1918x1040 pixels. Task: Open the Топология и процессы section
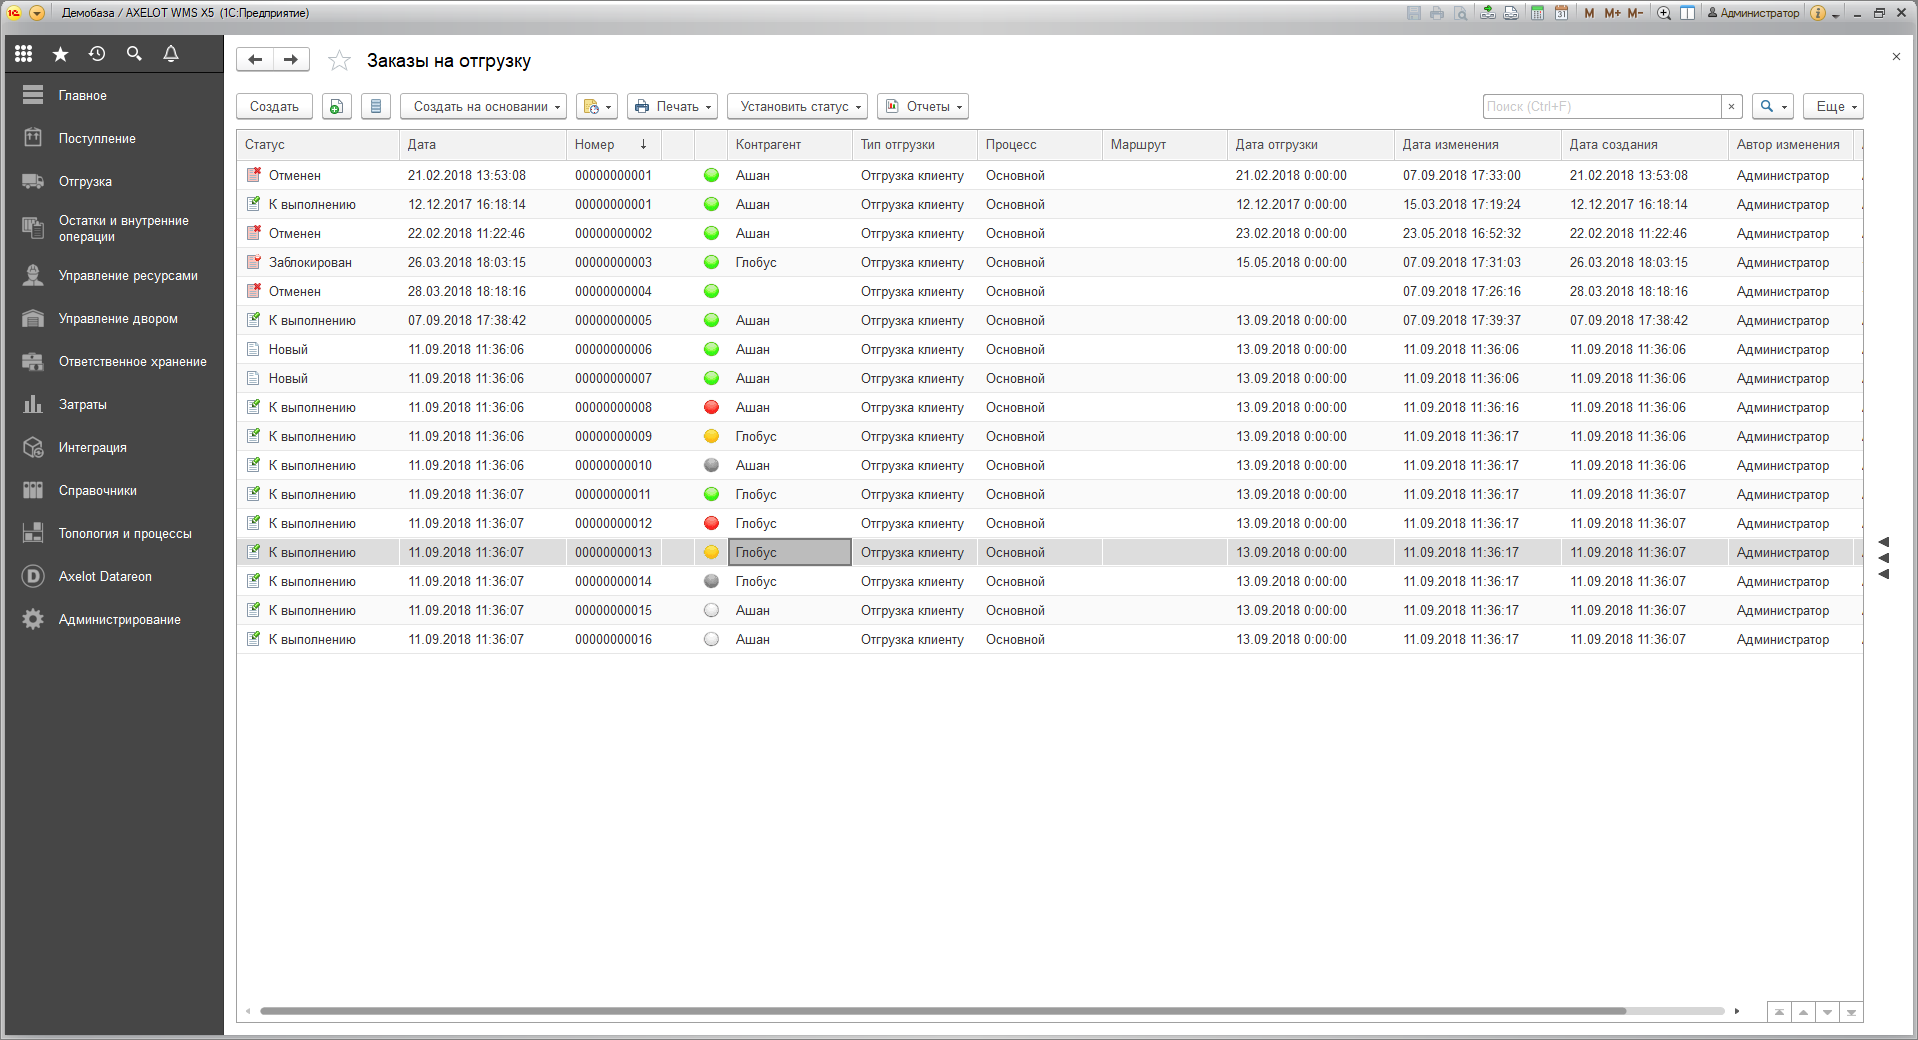click(x=114, y=533)
